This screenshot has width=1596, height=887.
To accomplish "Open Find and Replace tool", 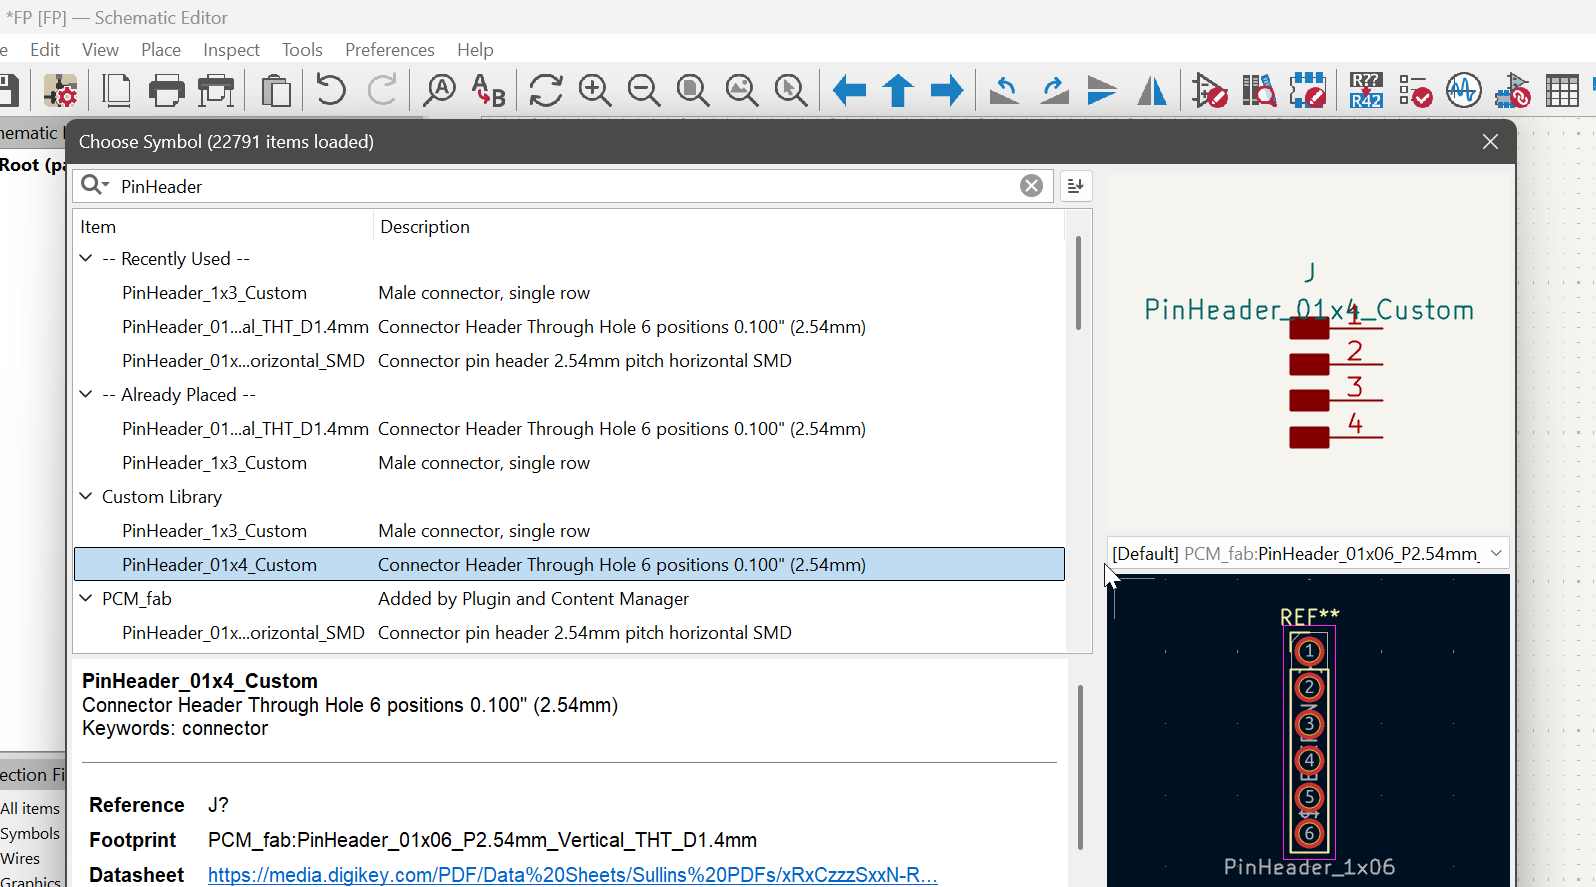I will click(488, 91).
